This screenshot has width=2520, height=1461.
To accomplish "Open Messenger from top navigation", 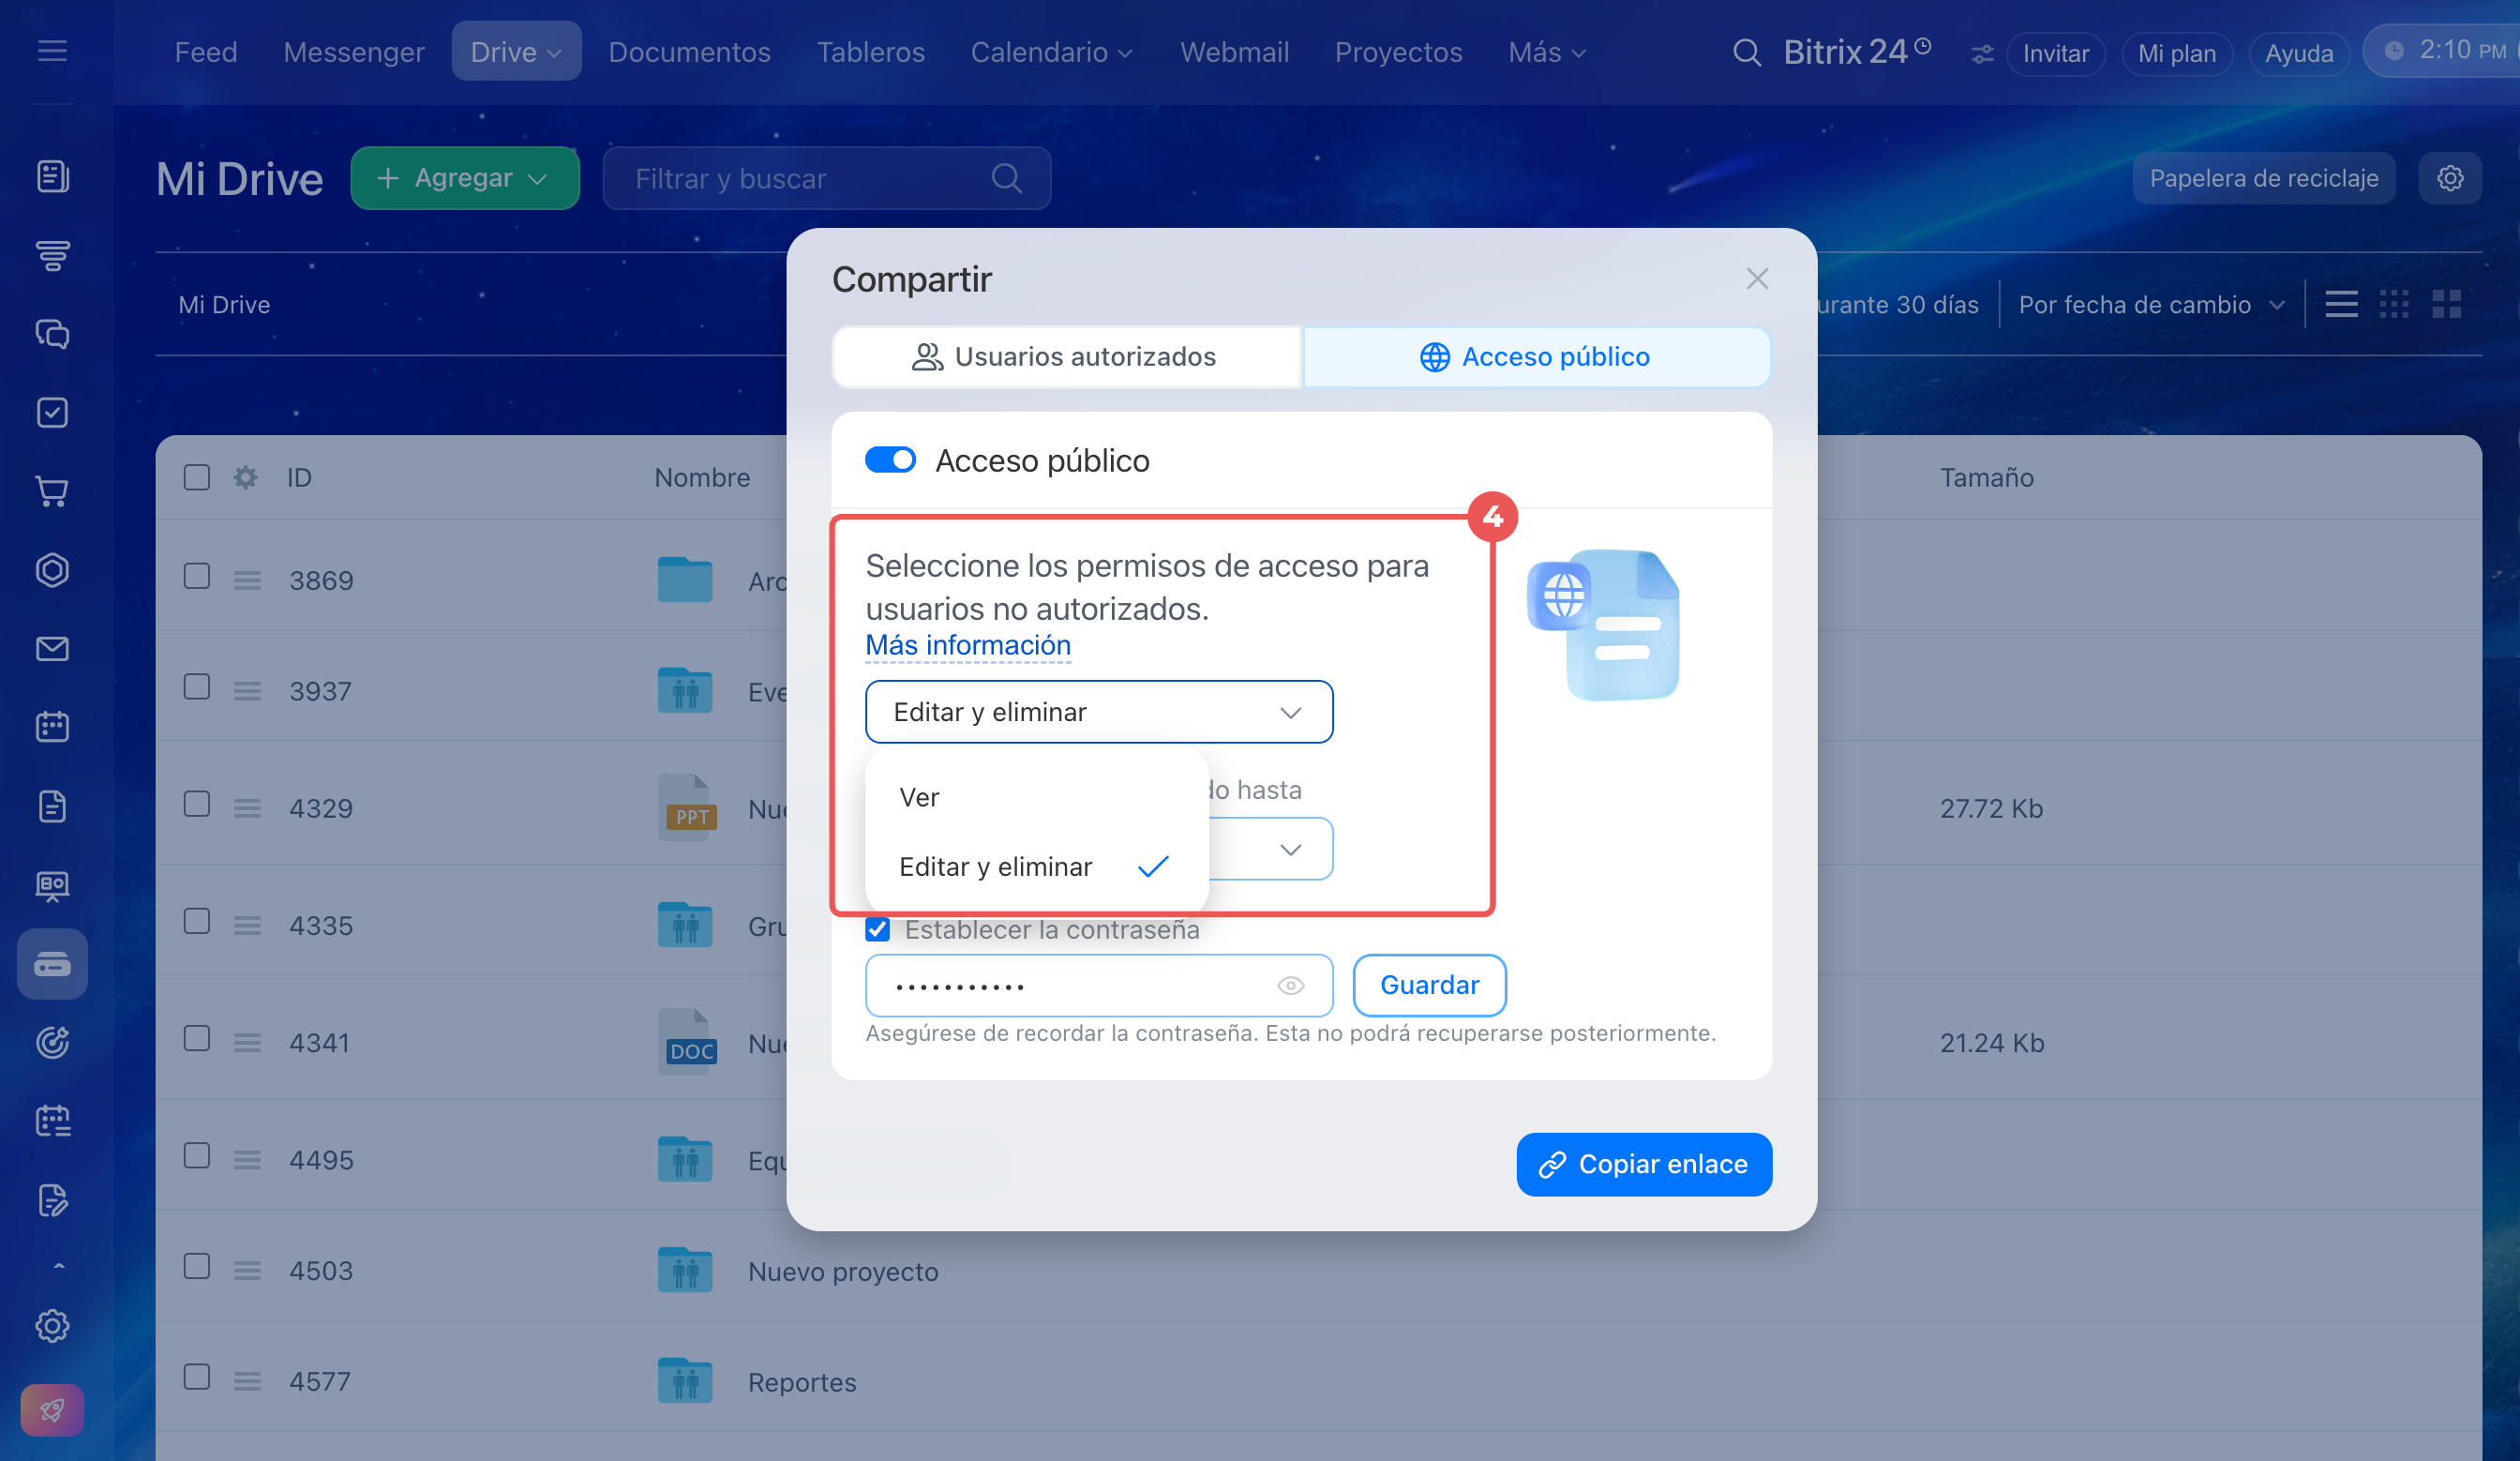I will (x=354, y=52).
